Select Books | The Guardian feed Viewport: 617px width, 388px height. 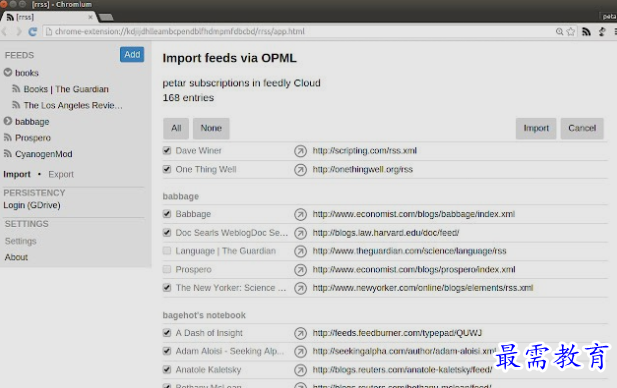point(66,89)
